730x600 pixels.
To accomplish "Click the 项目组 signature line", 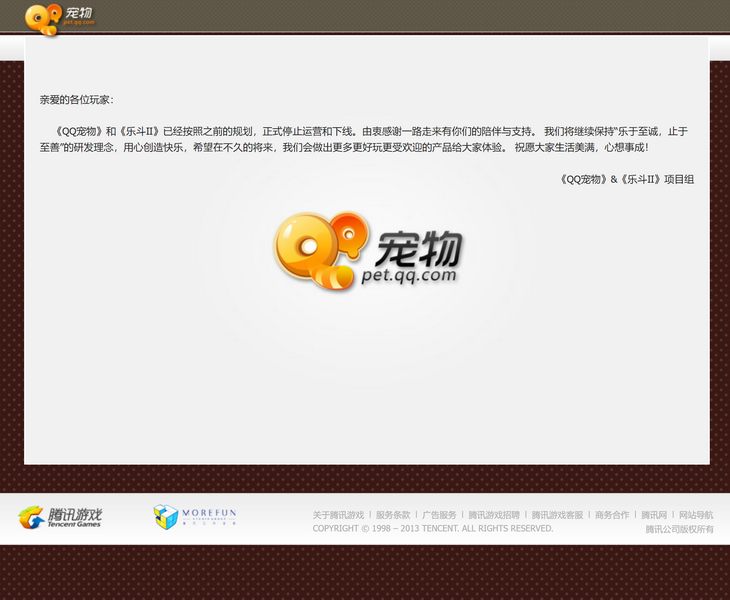I will coord(628,179).
